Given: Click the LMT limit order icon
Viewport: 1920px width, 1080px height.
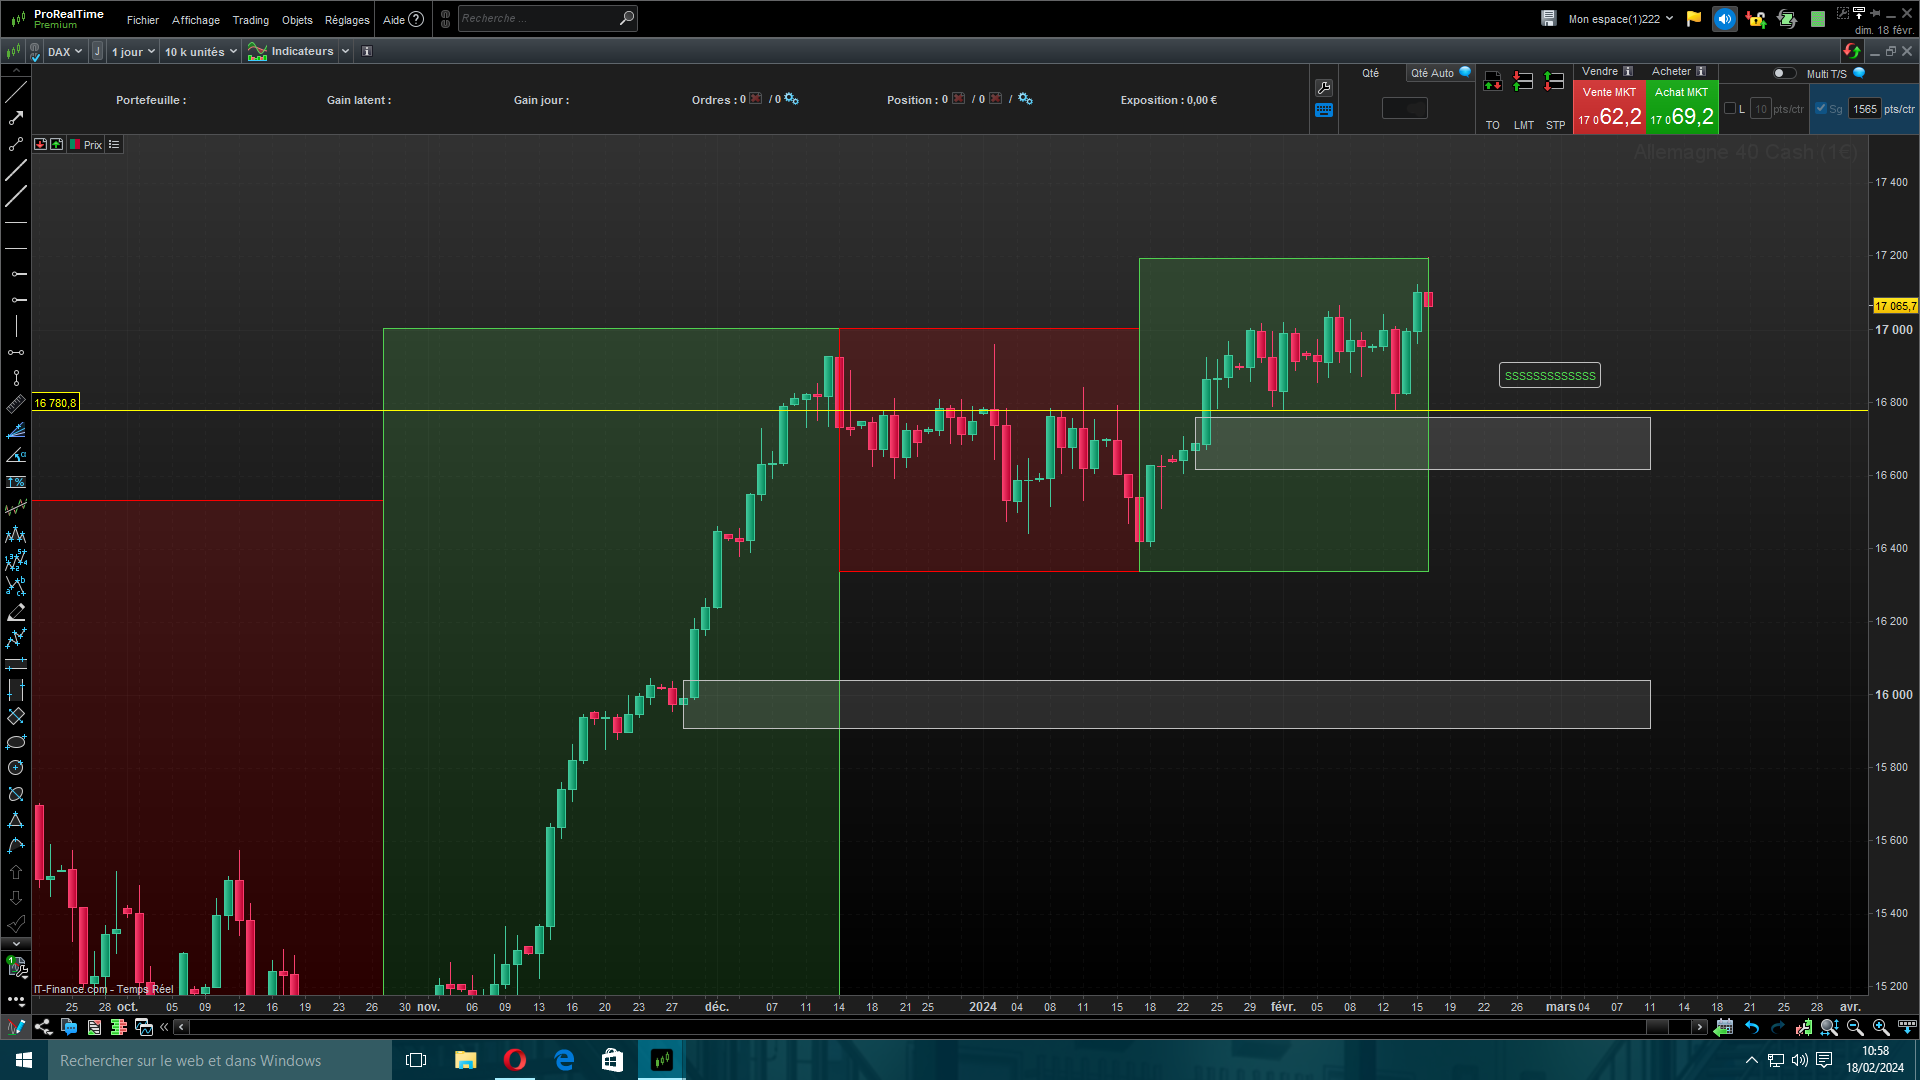Looking at the screenshot, I should pyautogui.click(x=1523, y=82).
